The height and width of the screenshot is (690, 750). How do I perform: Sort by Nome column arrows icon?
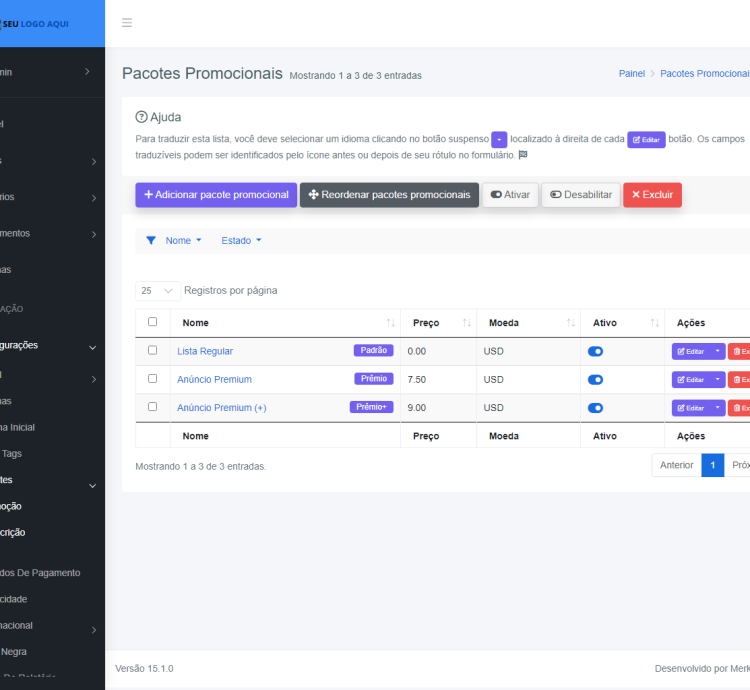(x=390, y=323)
